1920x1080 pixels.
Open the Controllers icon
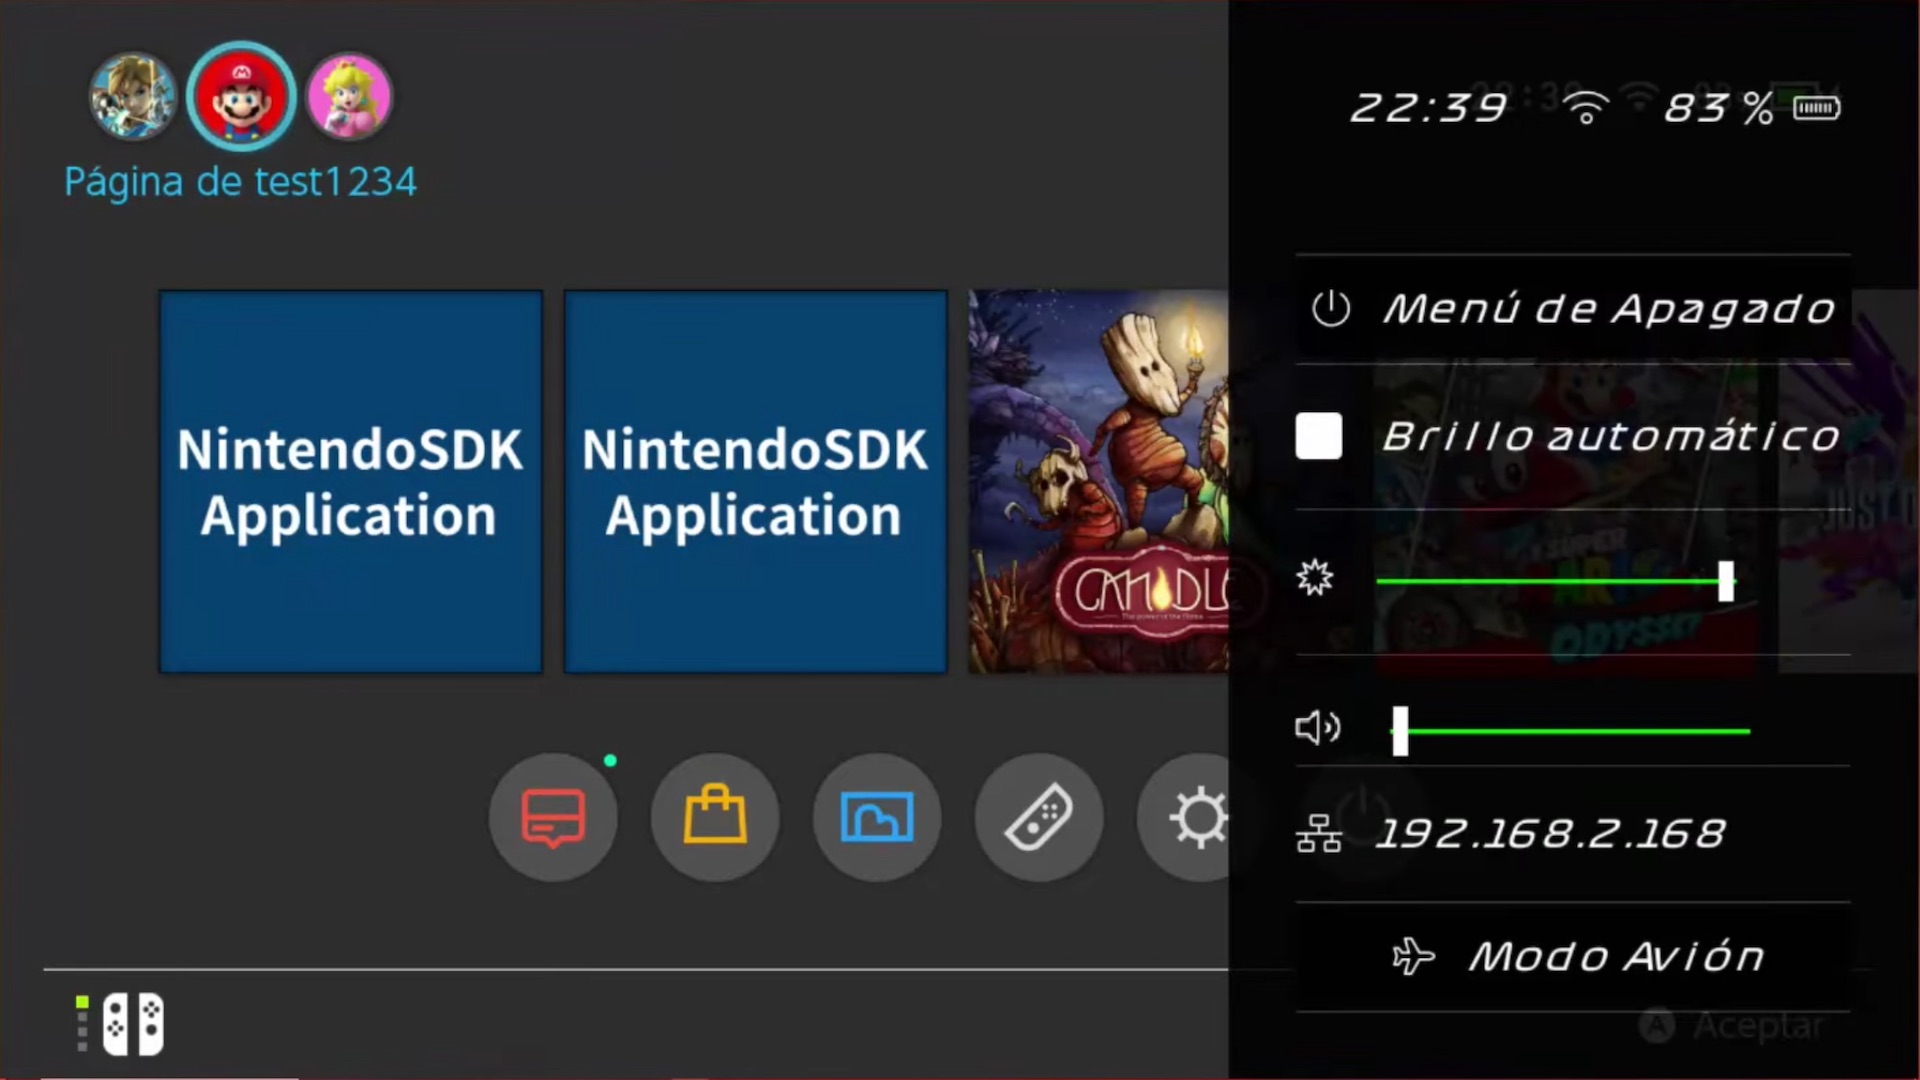click(x=1039, y=817)
